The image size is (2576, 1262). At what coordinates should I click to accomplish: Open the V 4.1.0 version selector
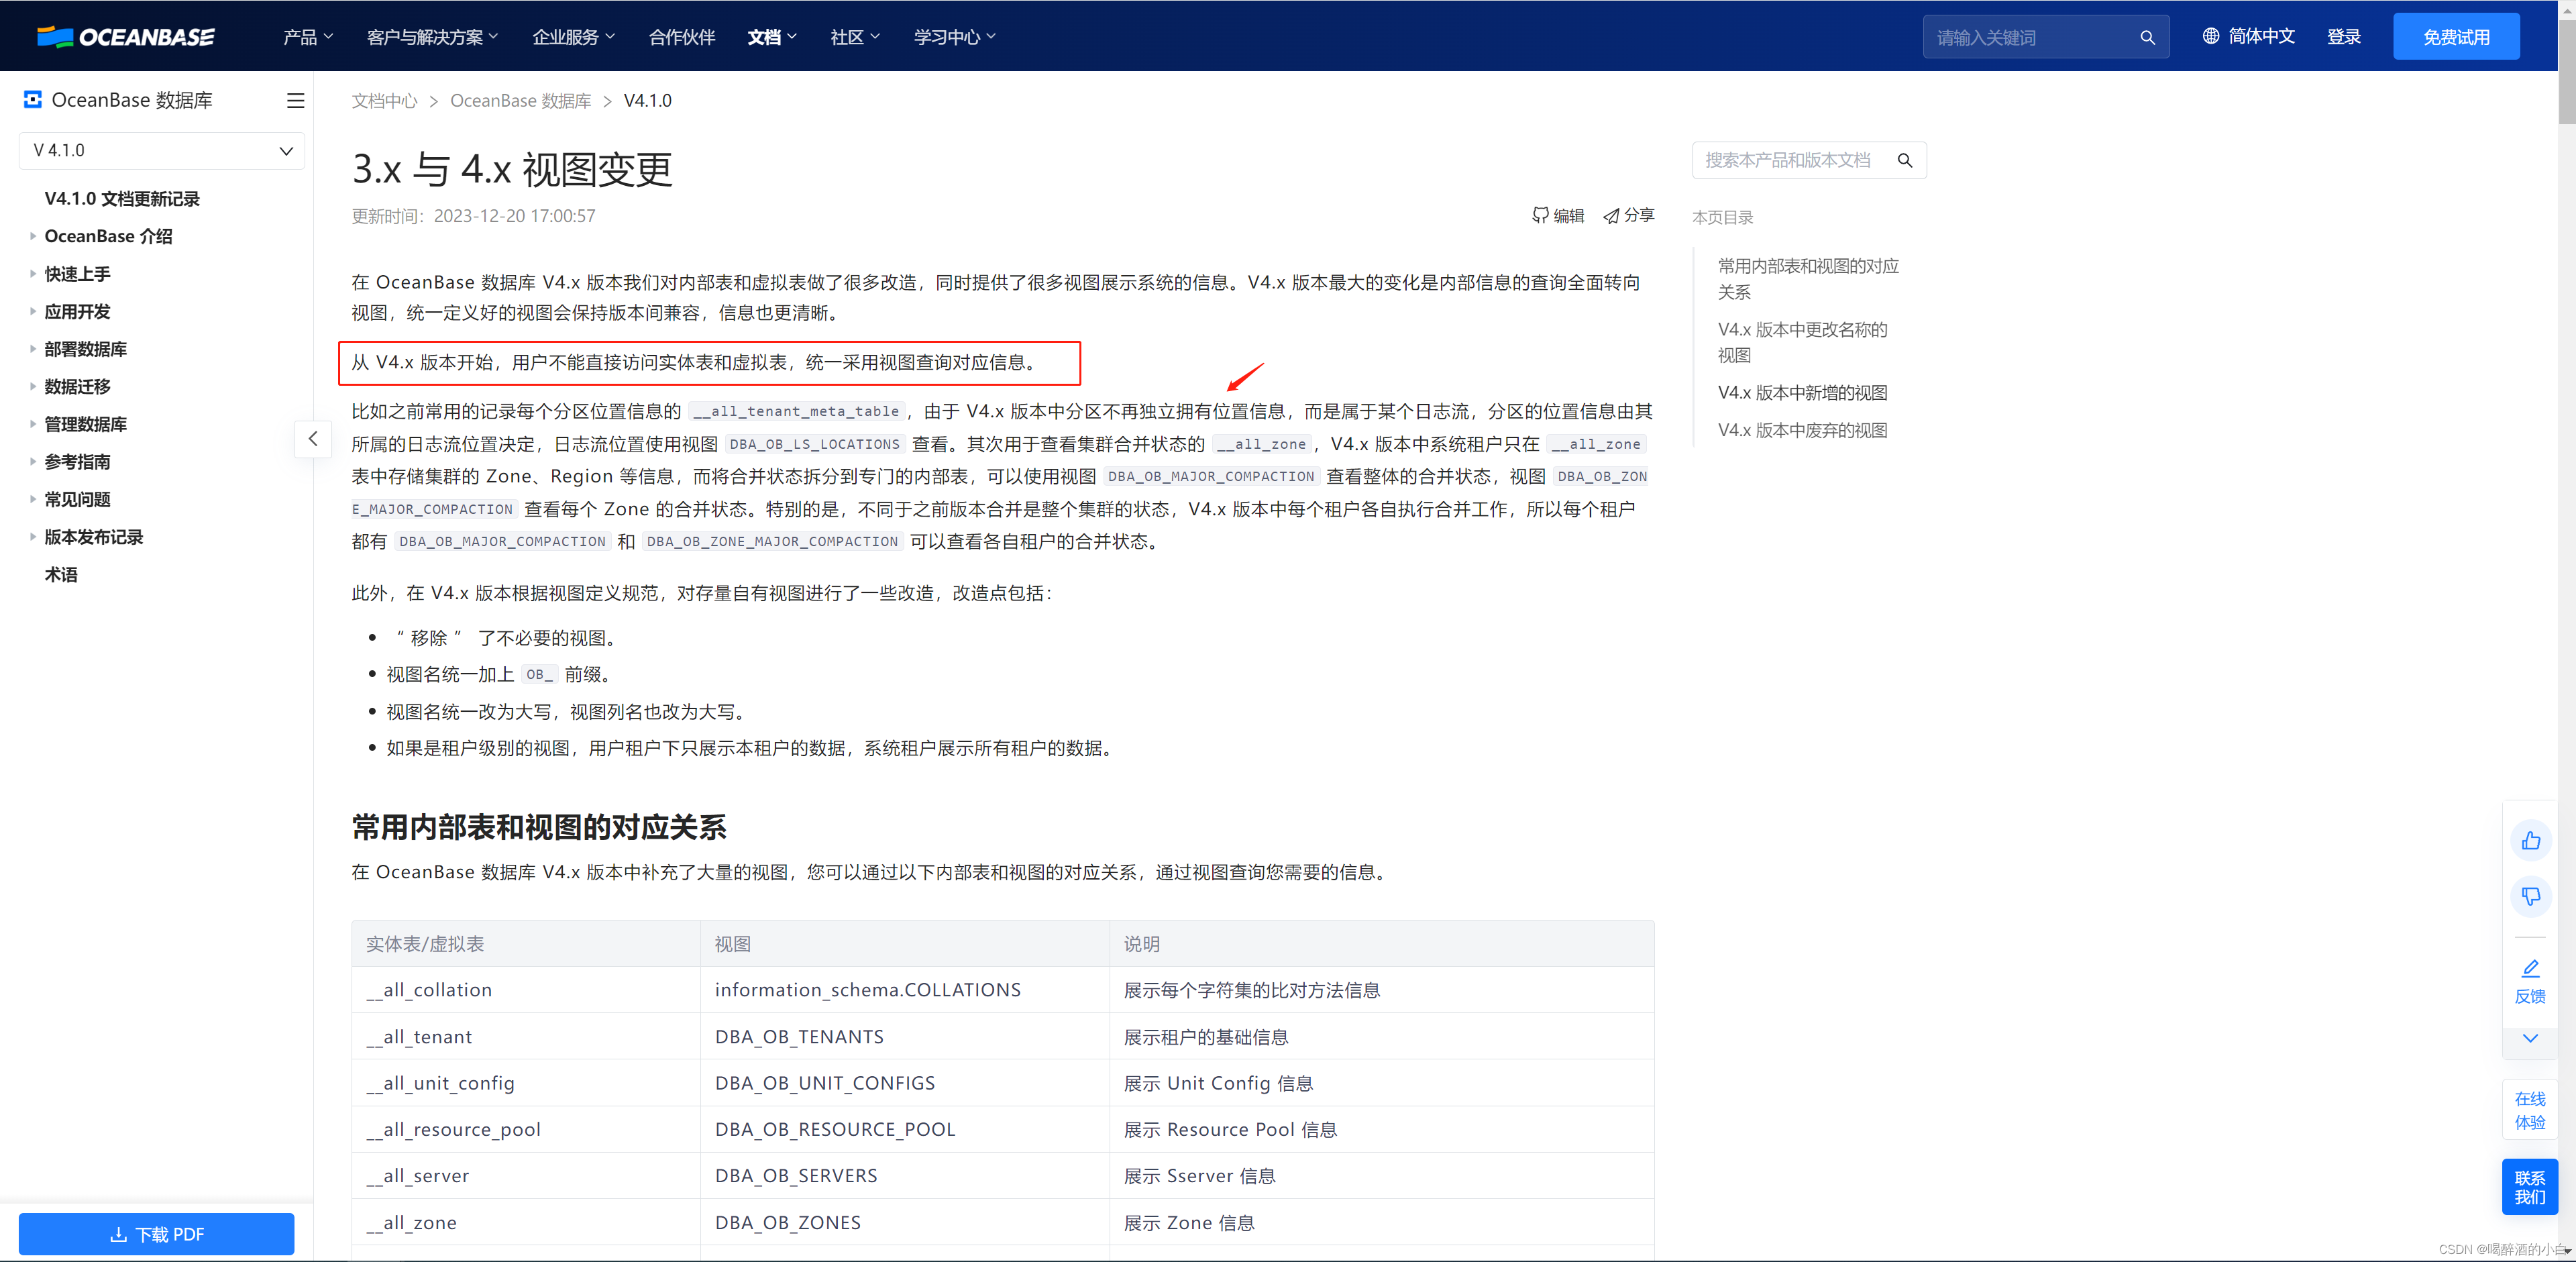pos(162,150)
